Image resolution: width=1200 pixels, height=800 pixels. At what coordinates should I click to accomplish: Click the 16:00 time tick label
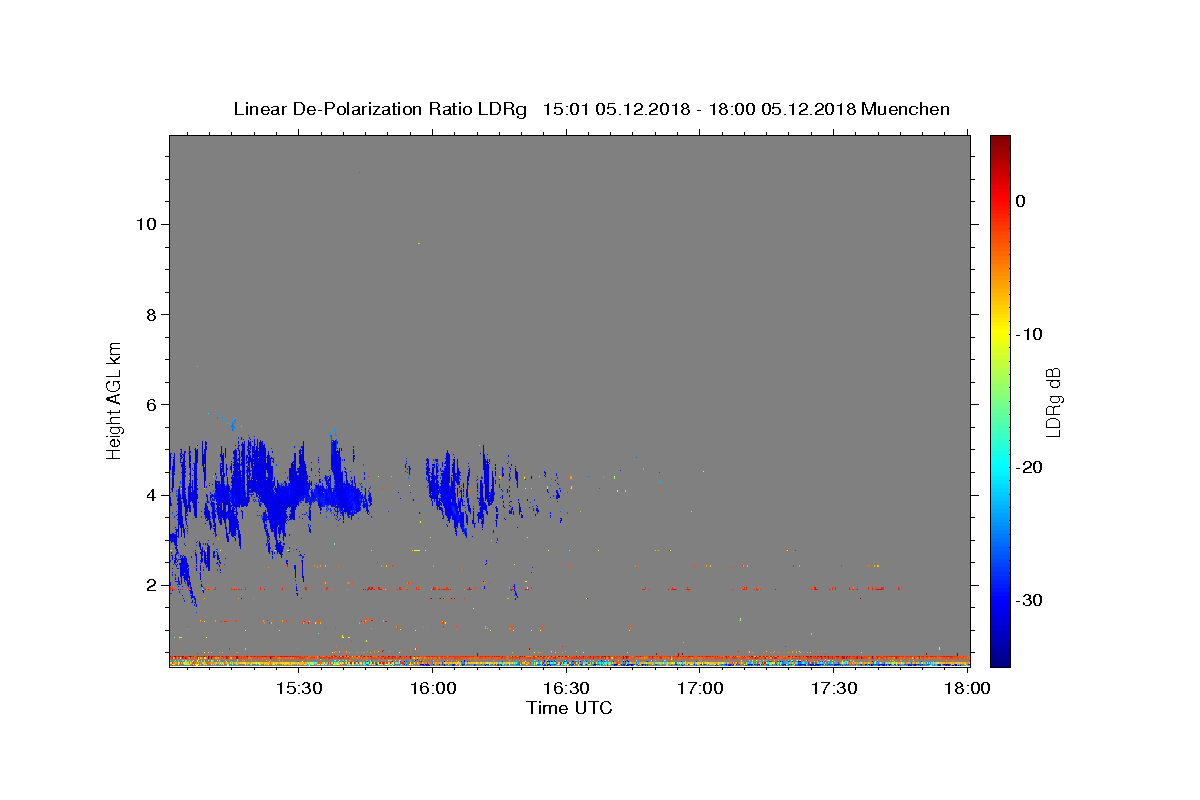pyautogui.click(x=433, y=688)
